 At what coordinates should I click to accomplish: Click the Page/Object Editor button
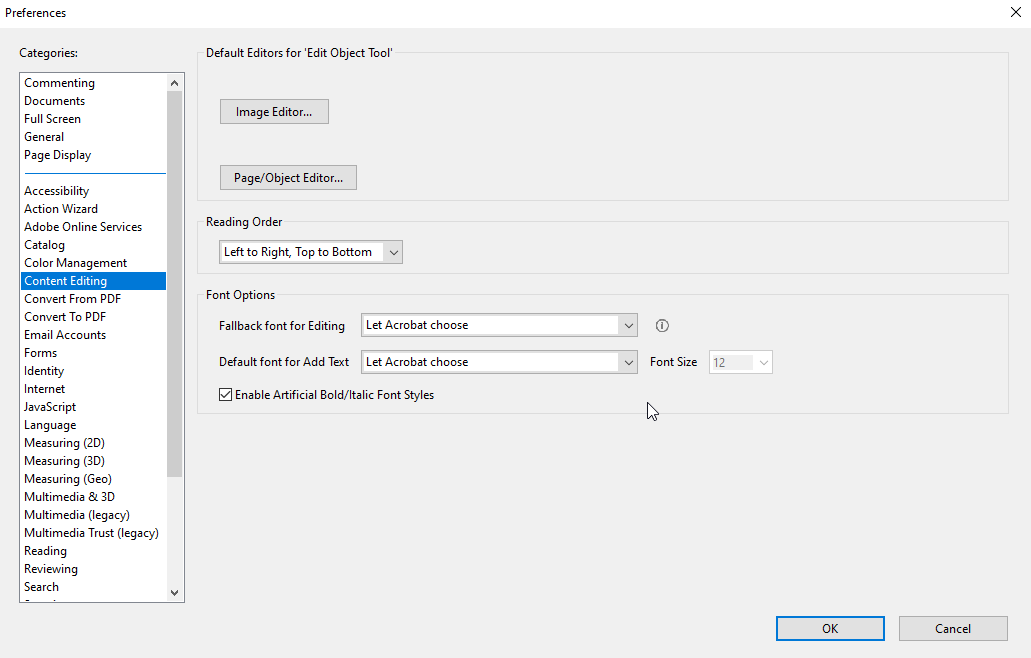288,177
